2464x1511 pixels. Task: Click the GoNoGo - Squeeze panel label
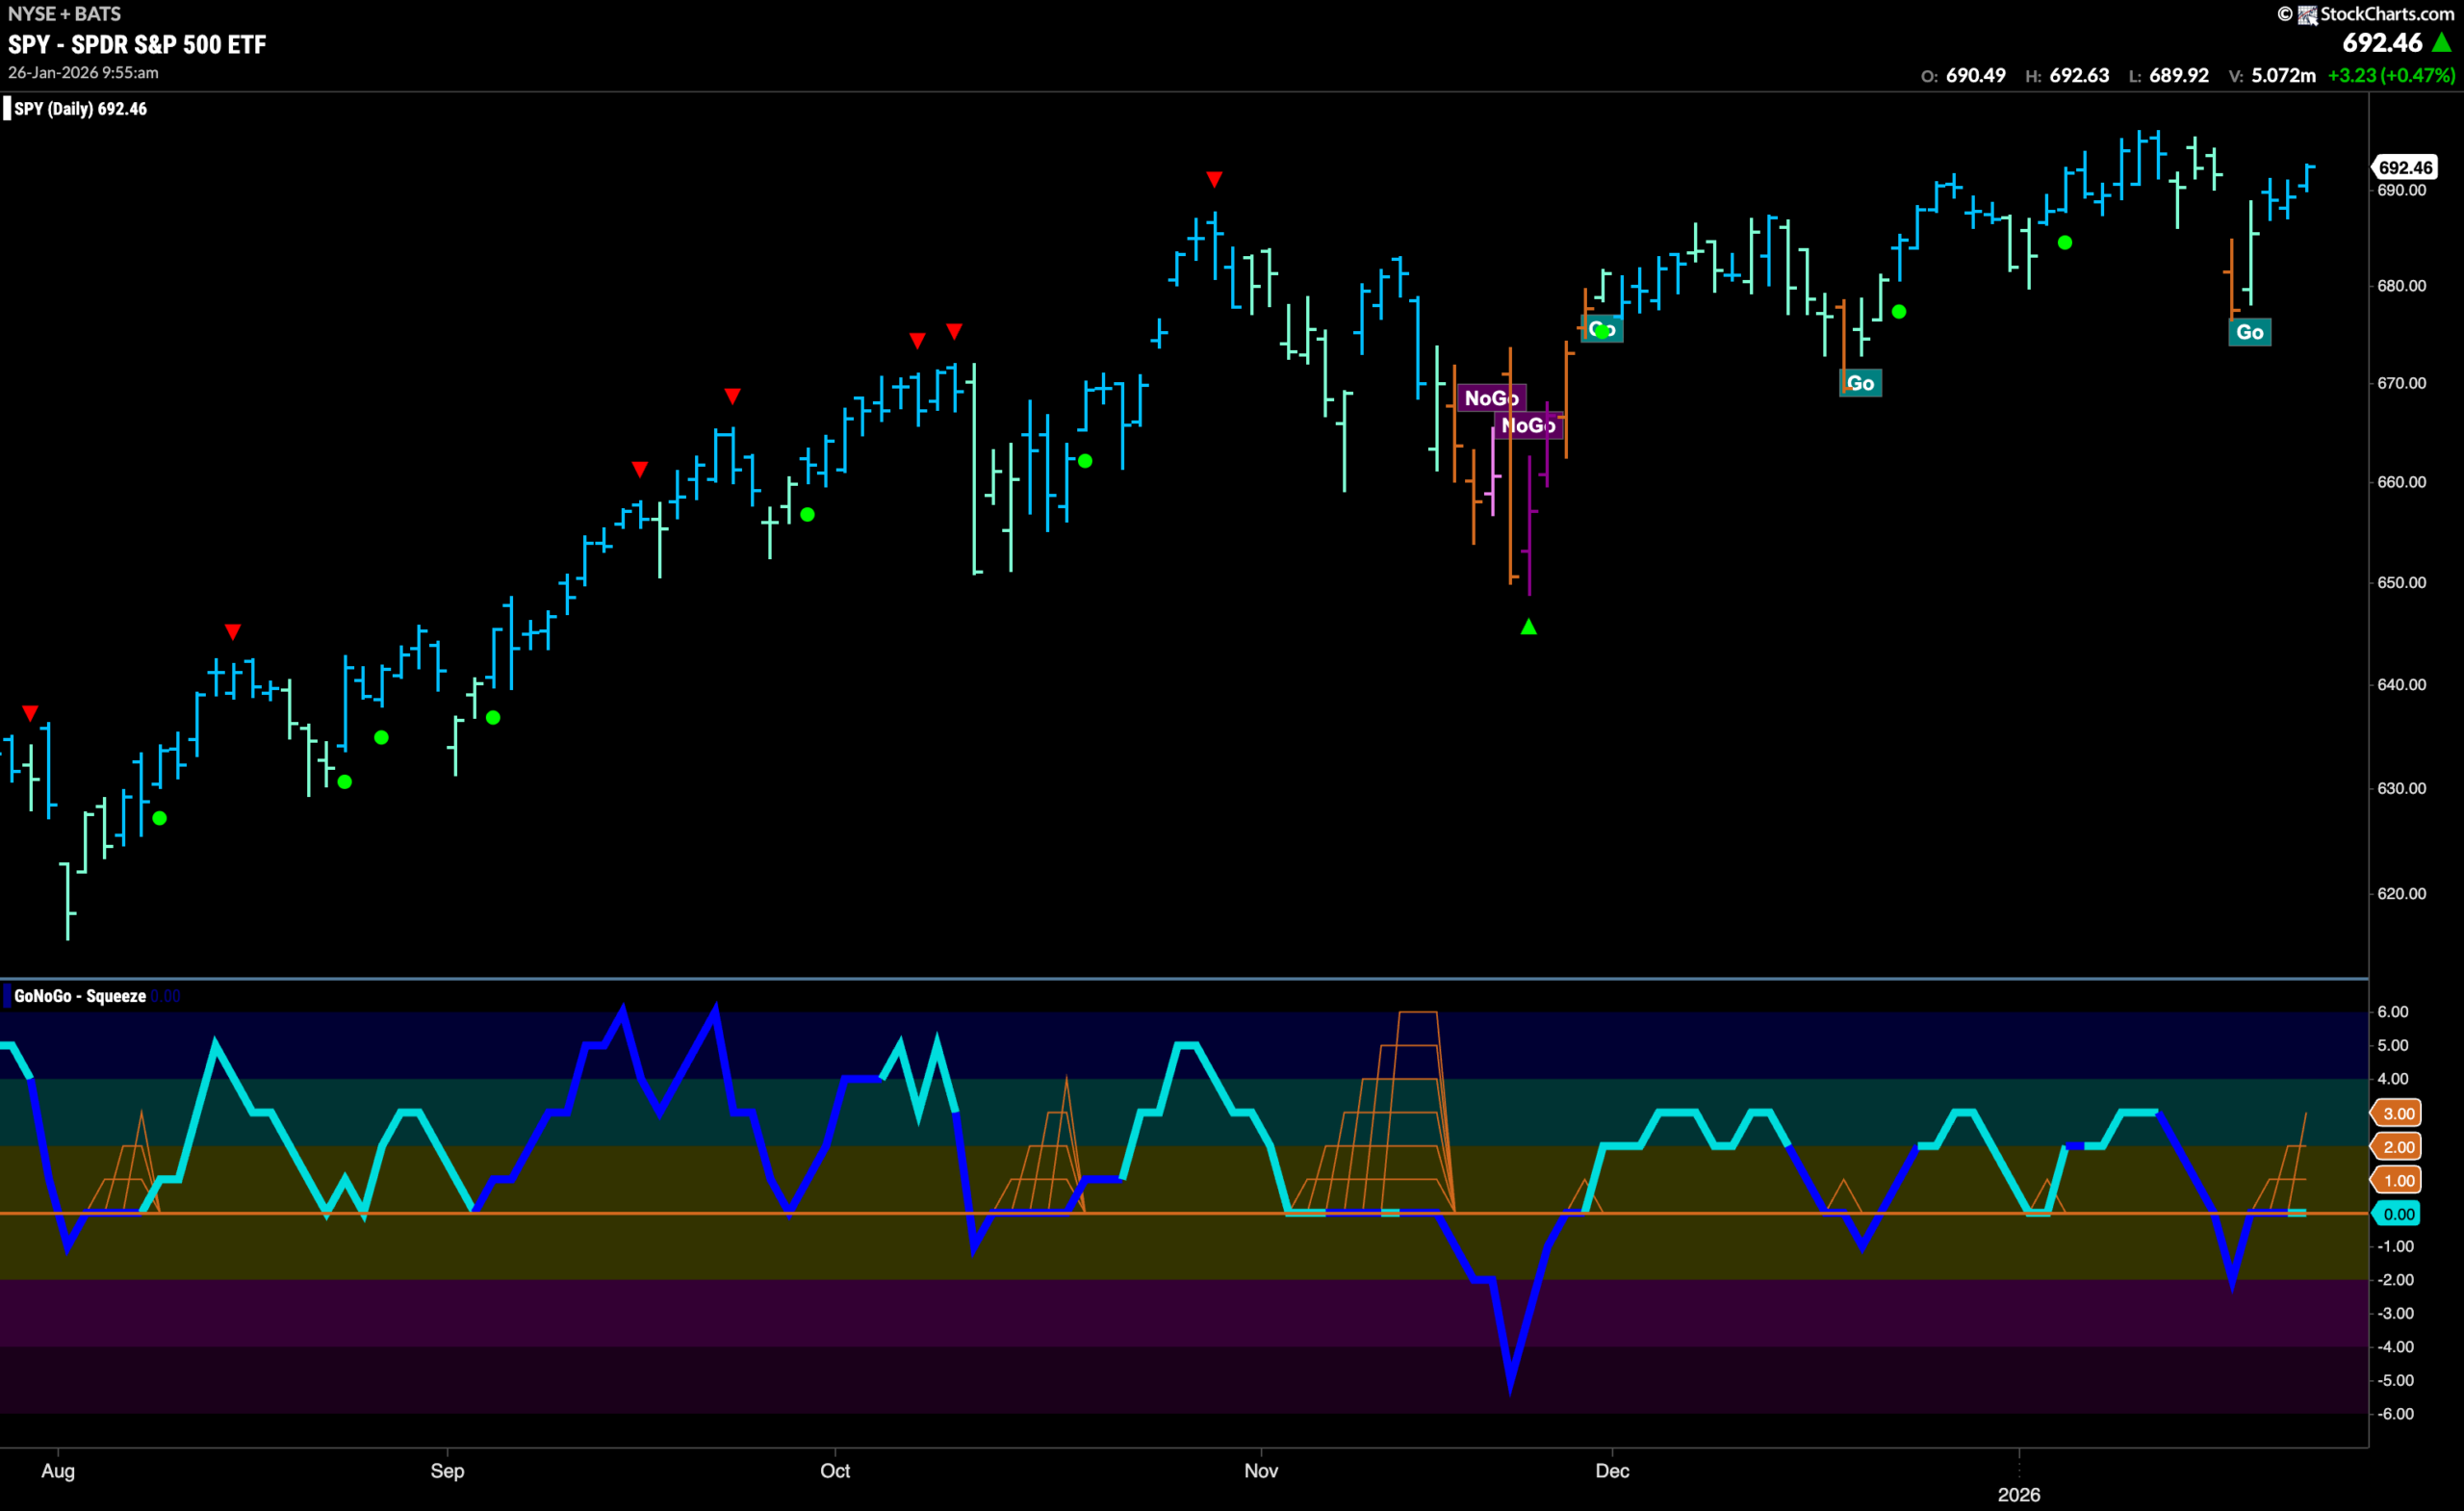coord(80,996)
